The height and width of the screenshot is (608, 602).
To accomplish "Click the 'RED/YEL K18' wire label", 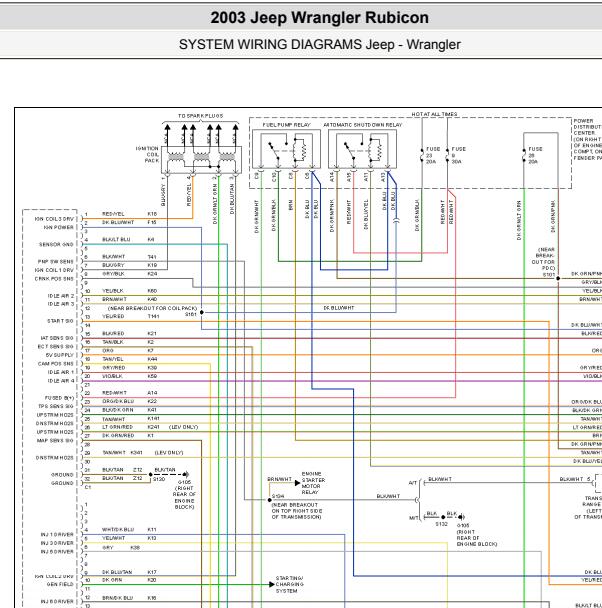I will coord(129,214).
